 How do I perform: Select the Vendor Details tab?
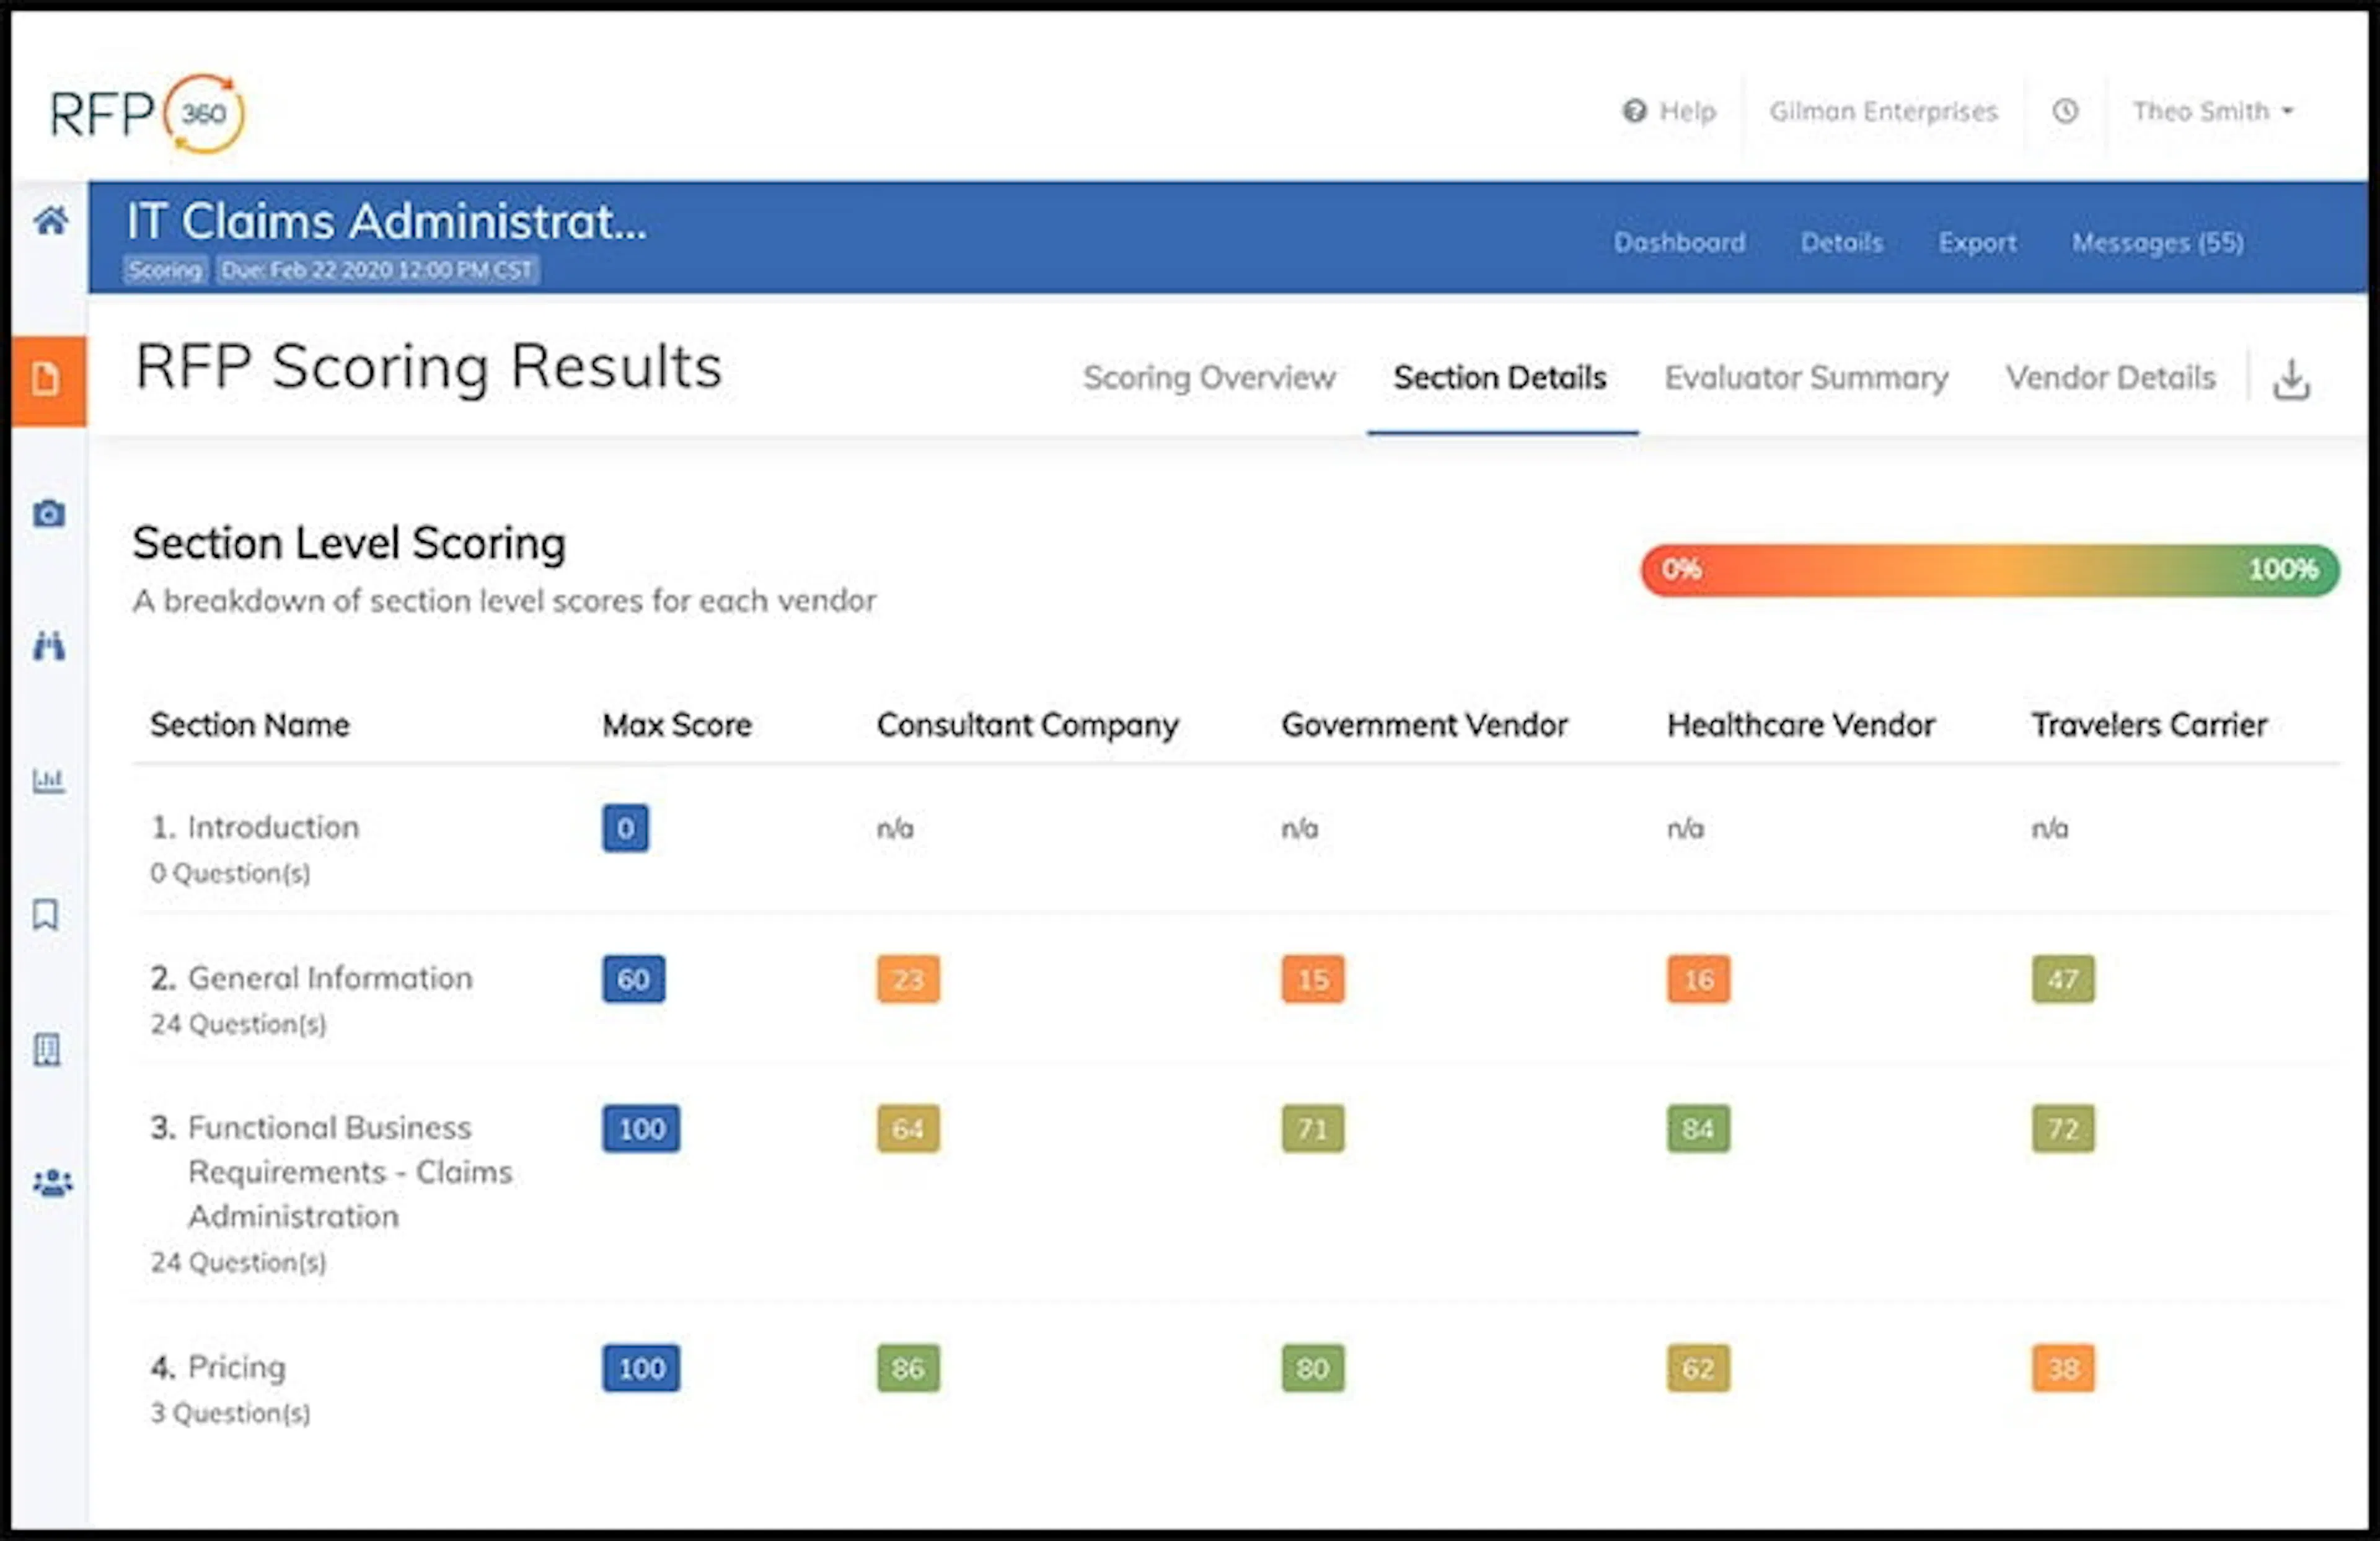(2110, 378)
